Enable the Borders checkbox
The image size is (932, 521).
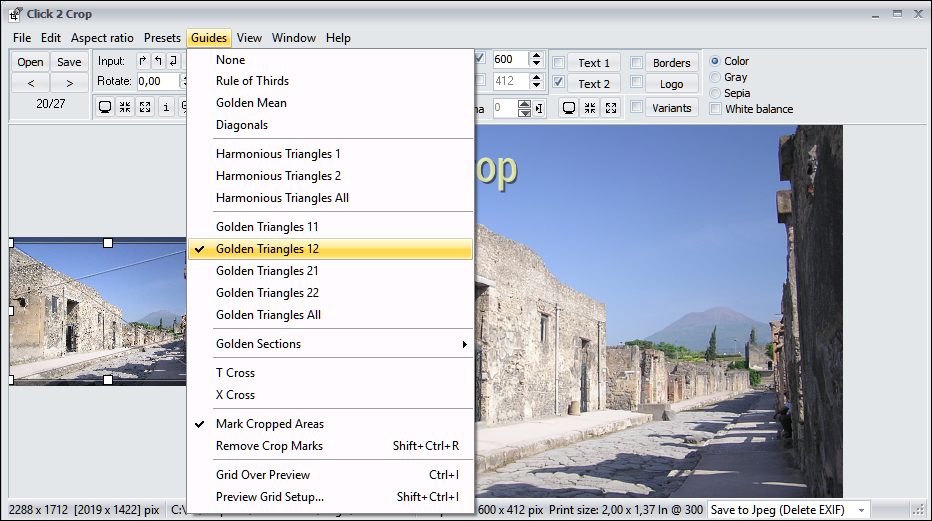637,62
